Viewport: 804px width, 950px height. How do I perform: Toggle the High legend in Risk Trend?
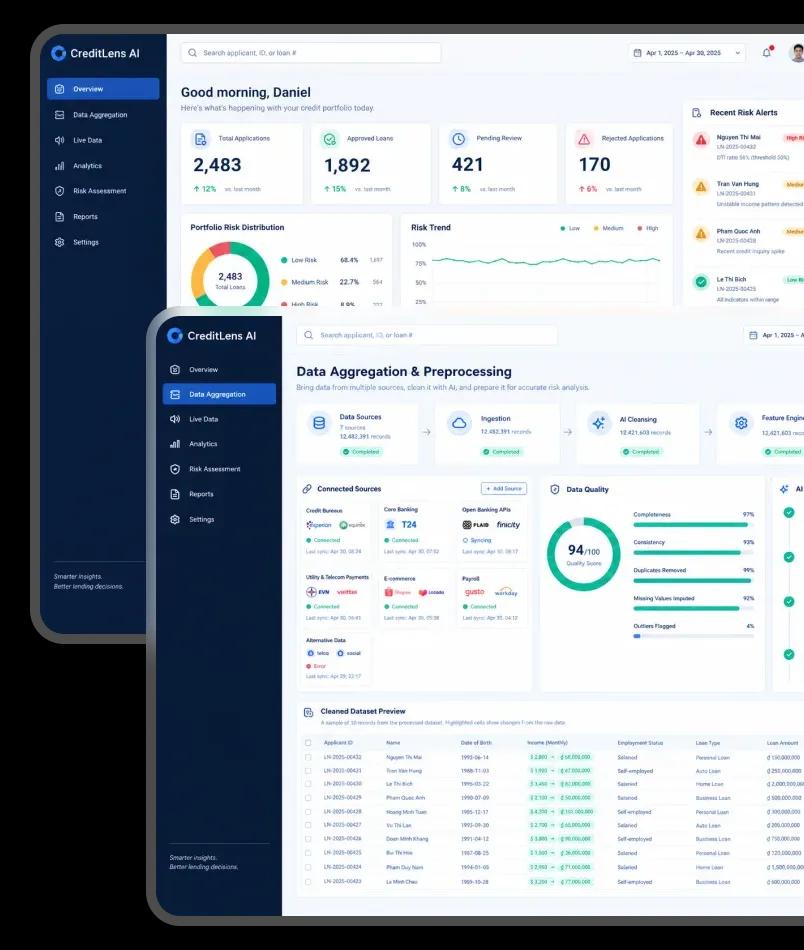pos(648,228)
